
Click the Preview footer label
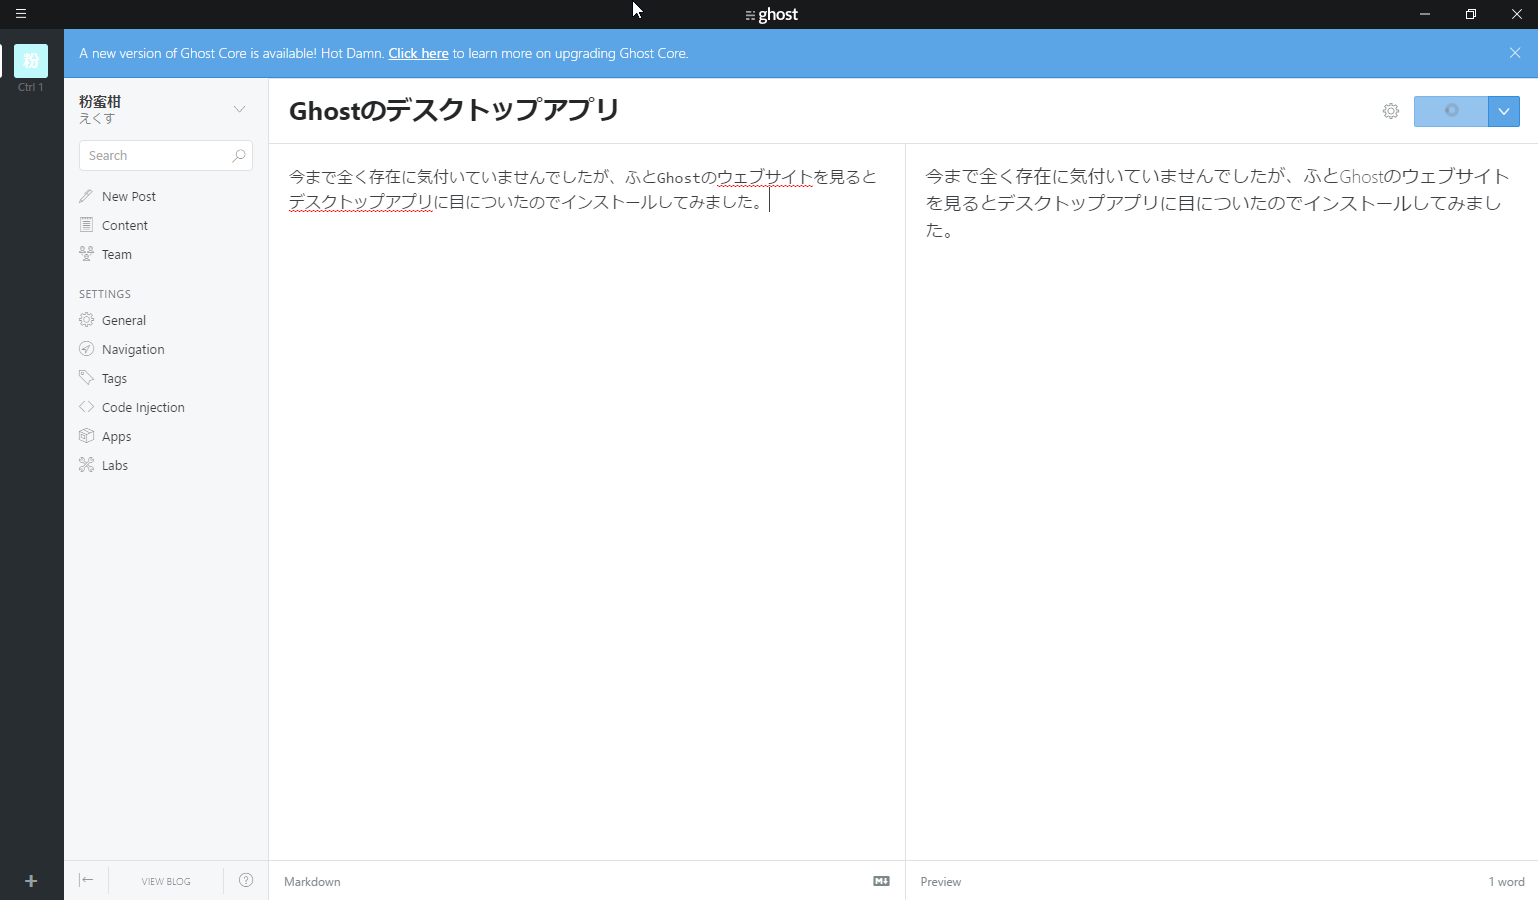pyautogui.click(x=941, y=882)
